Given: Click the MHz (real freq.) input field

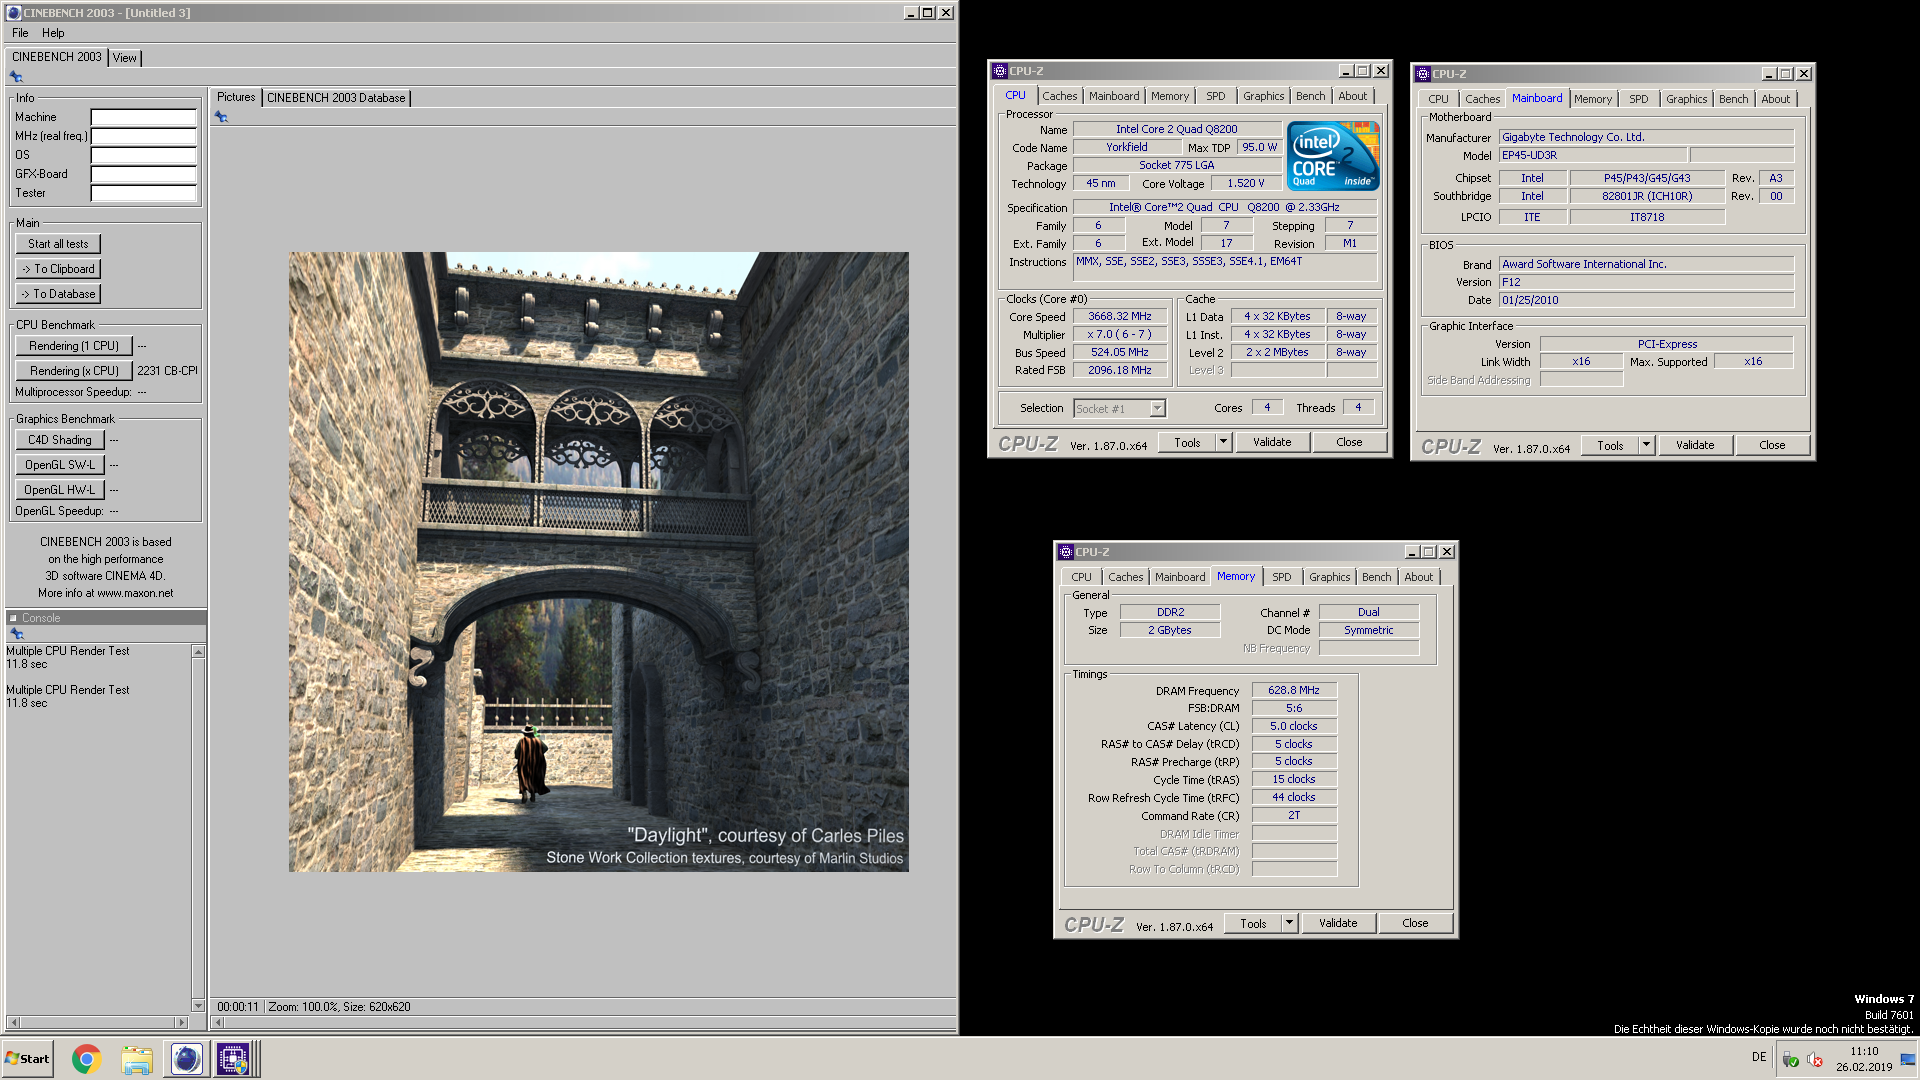Looking at the screenshot, I should click(x=144, y=136).
